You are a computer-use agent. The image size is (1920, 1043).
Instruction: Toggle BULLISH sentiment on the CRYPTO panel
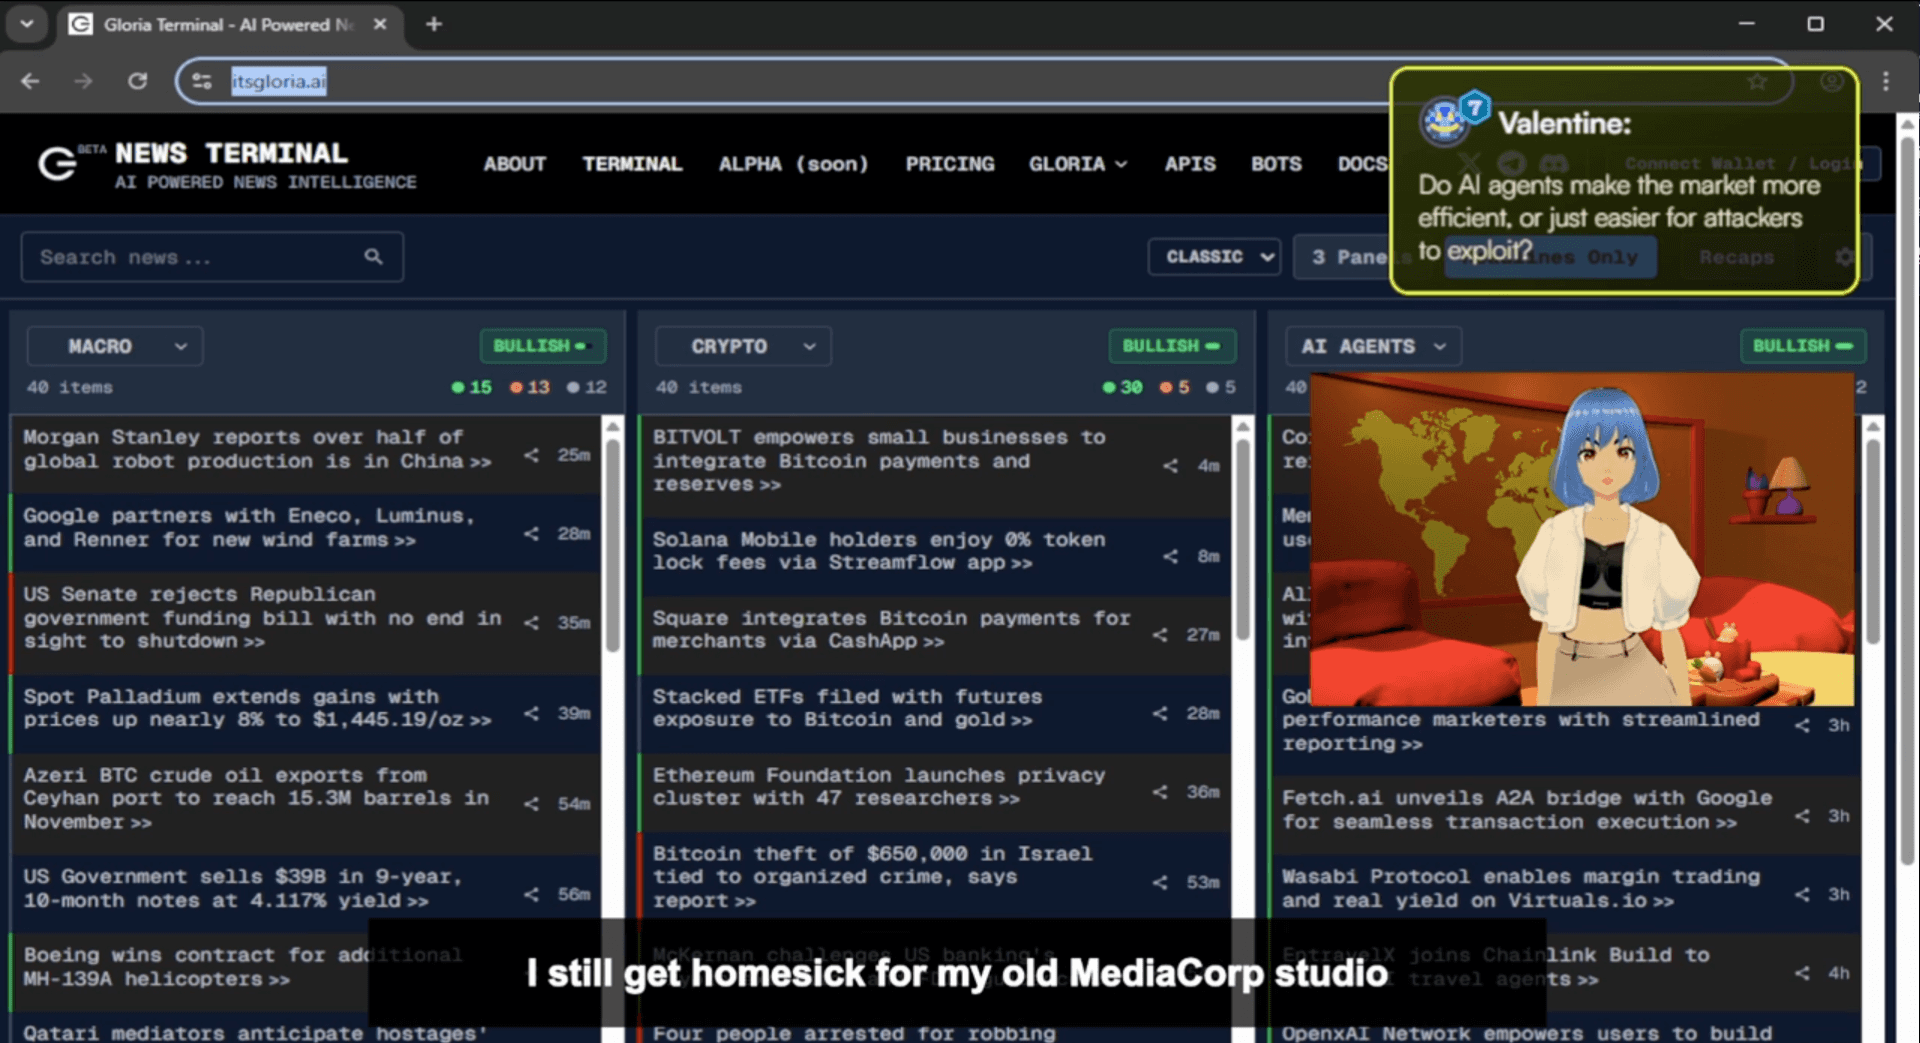click(x=1171, y=346)
